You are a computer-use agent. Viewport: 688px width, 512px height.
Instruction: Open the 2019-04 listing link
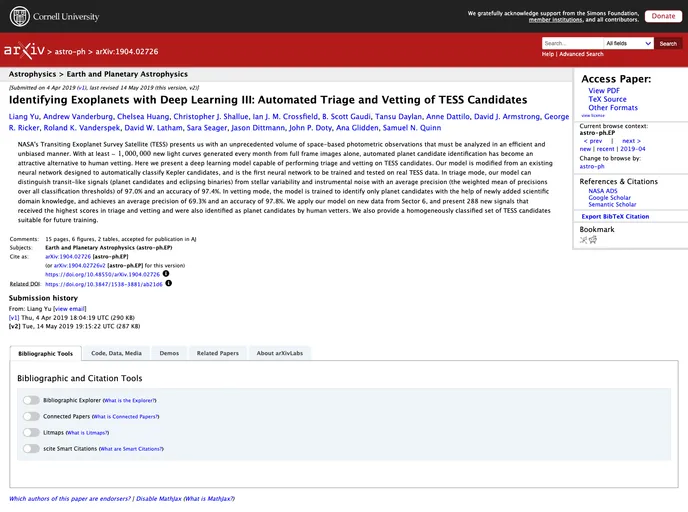tap(633, 149)
